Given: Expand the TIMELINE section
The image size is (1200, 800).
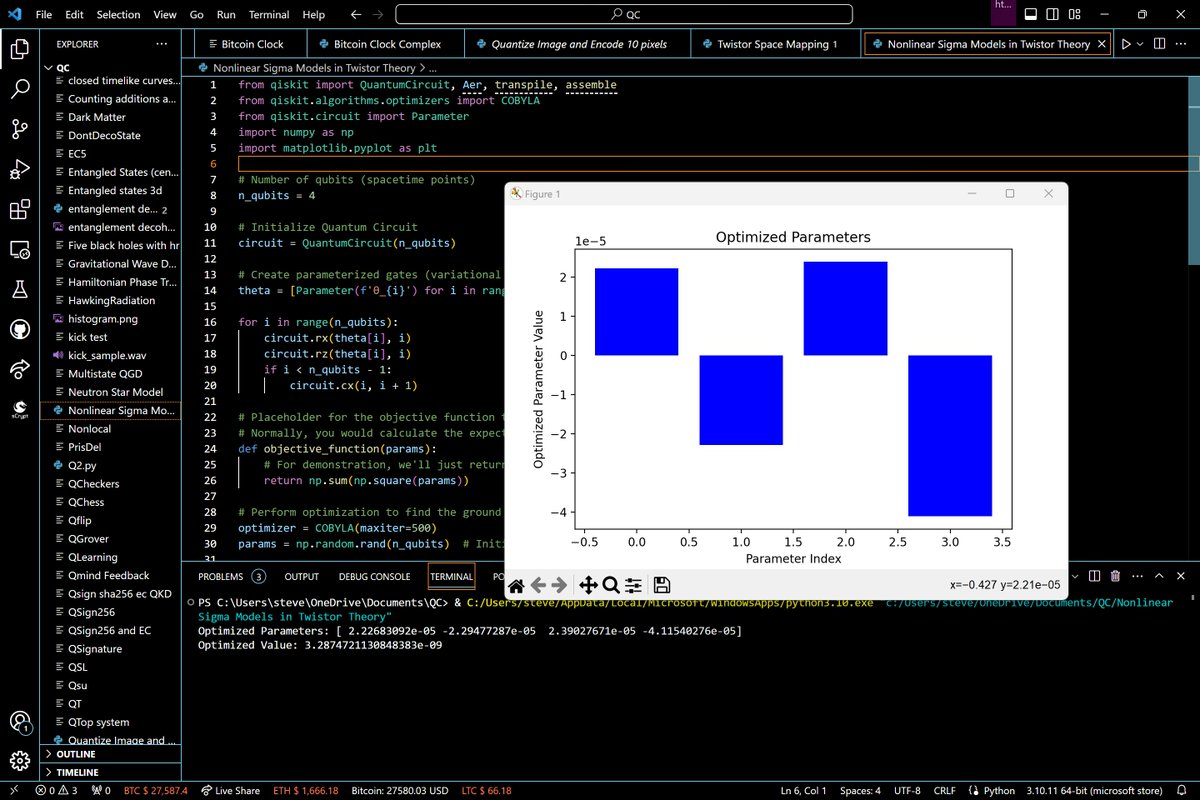Looking at the screenshot, I should pyautogui.click(x=77, y=772).
